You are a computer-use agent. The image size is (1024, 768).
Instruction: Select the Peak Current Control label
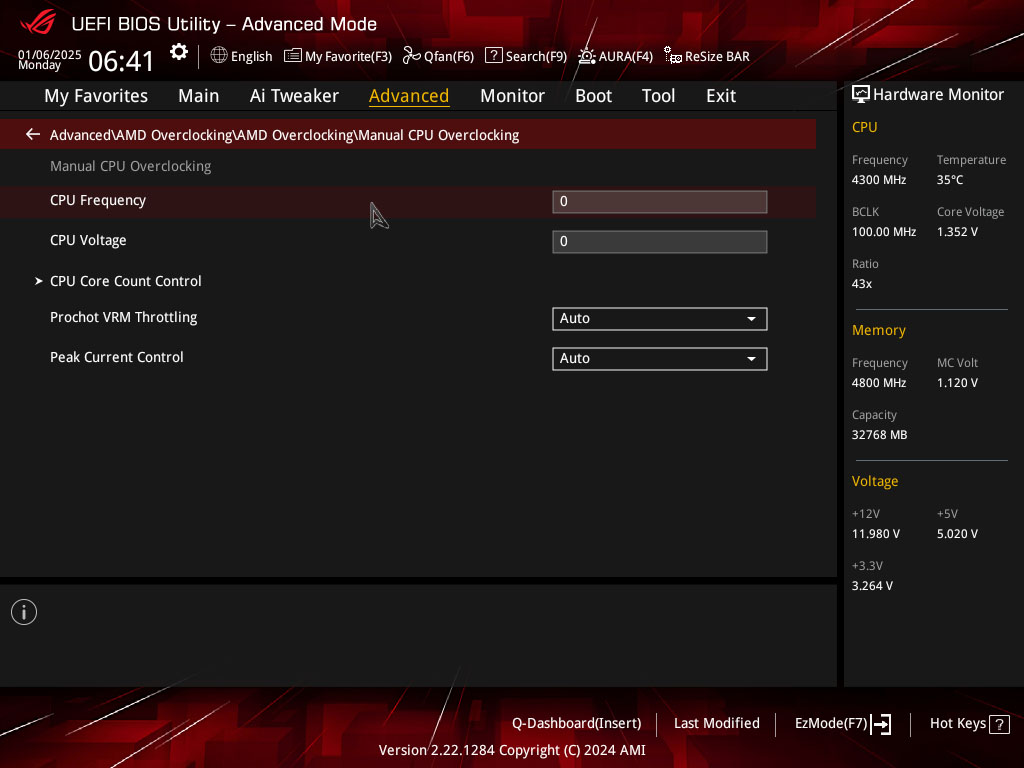(117, 357)
